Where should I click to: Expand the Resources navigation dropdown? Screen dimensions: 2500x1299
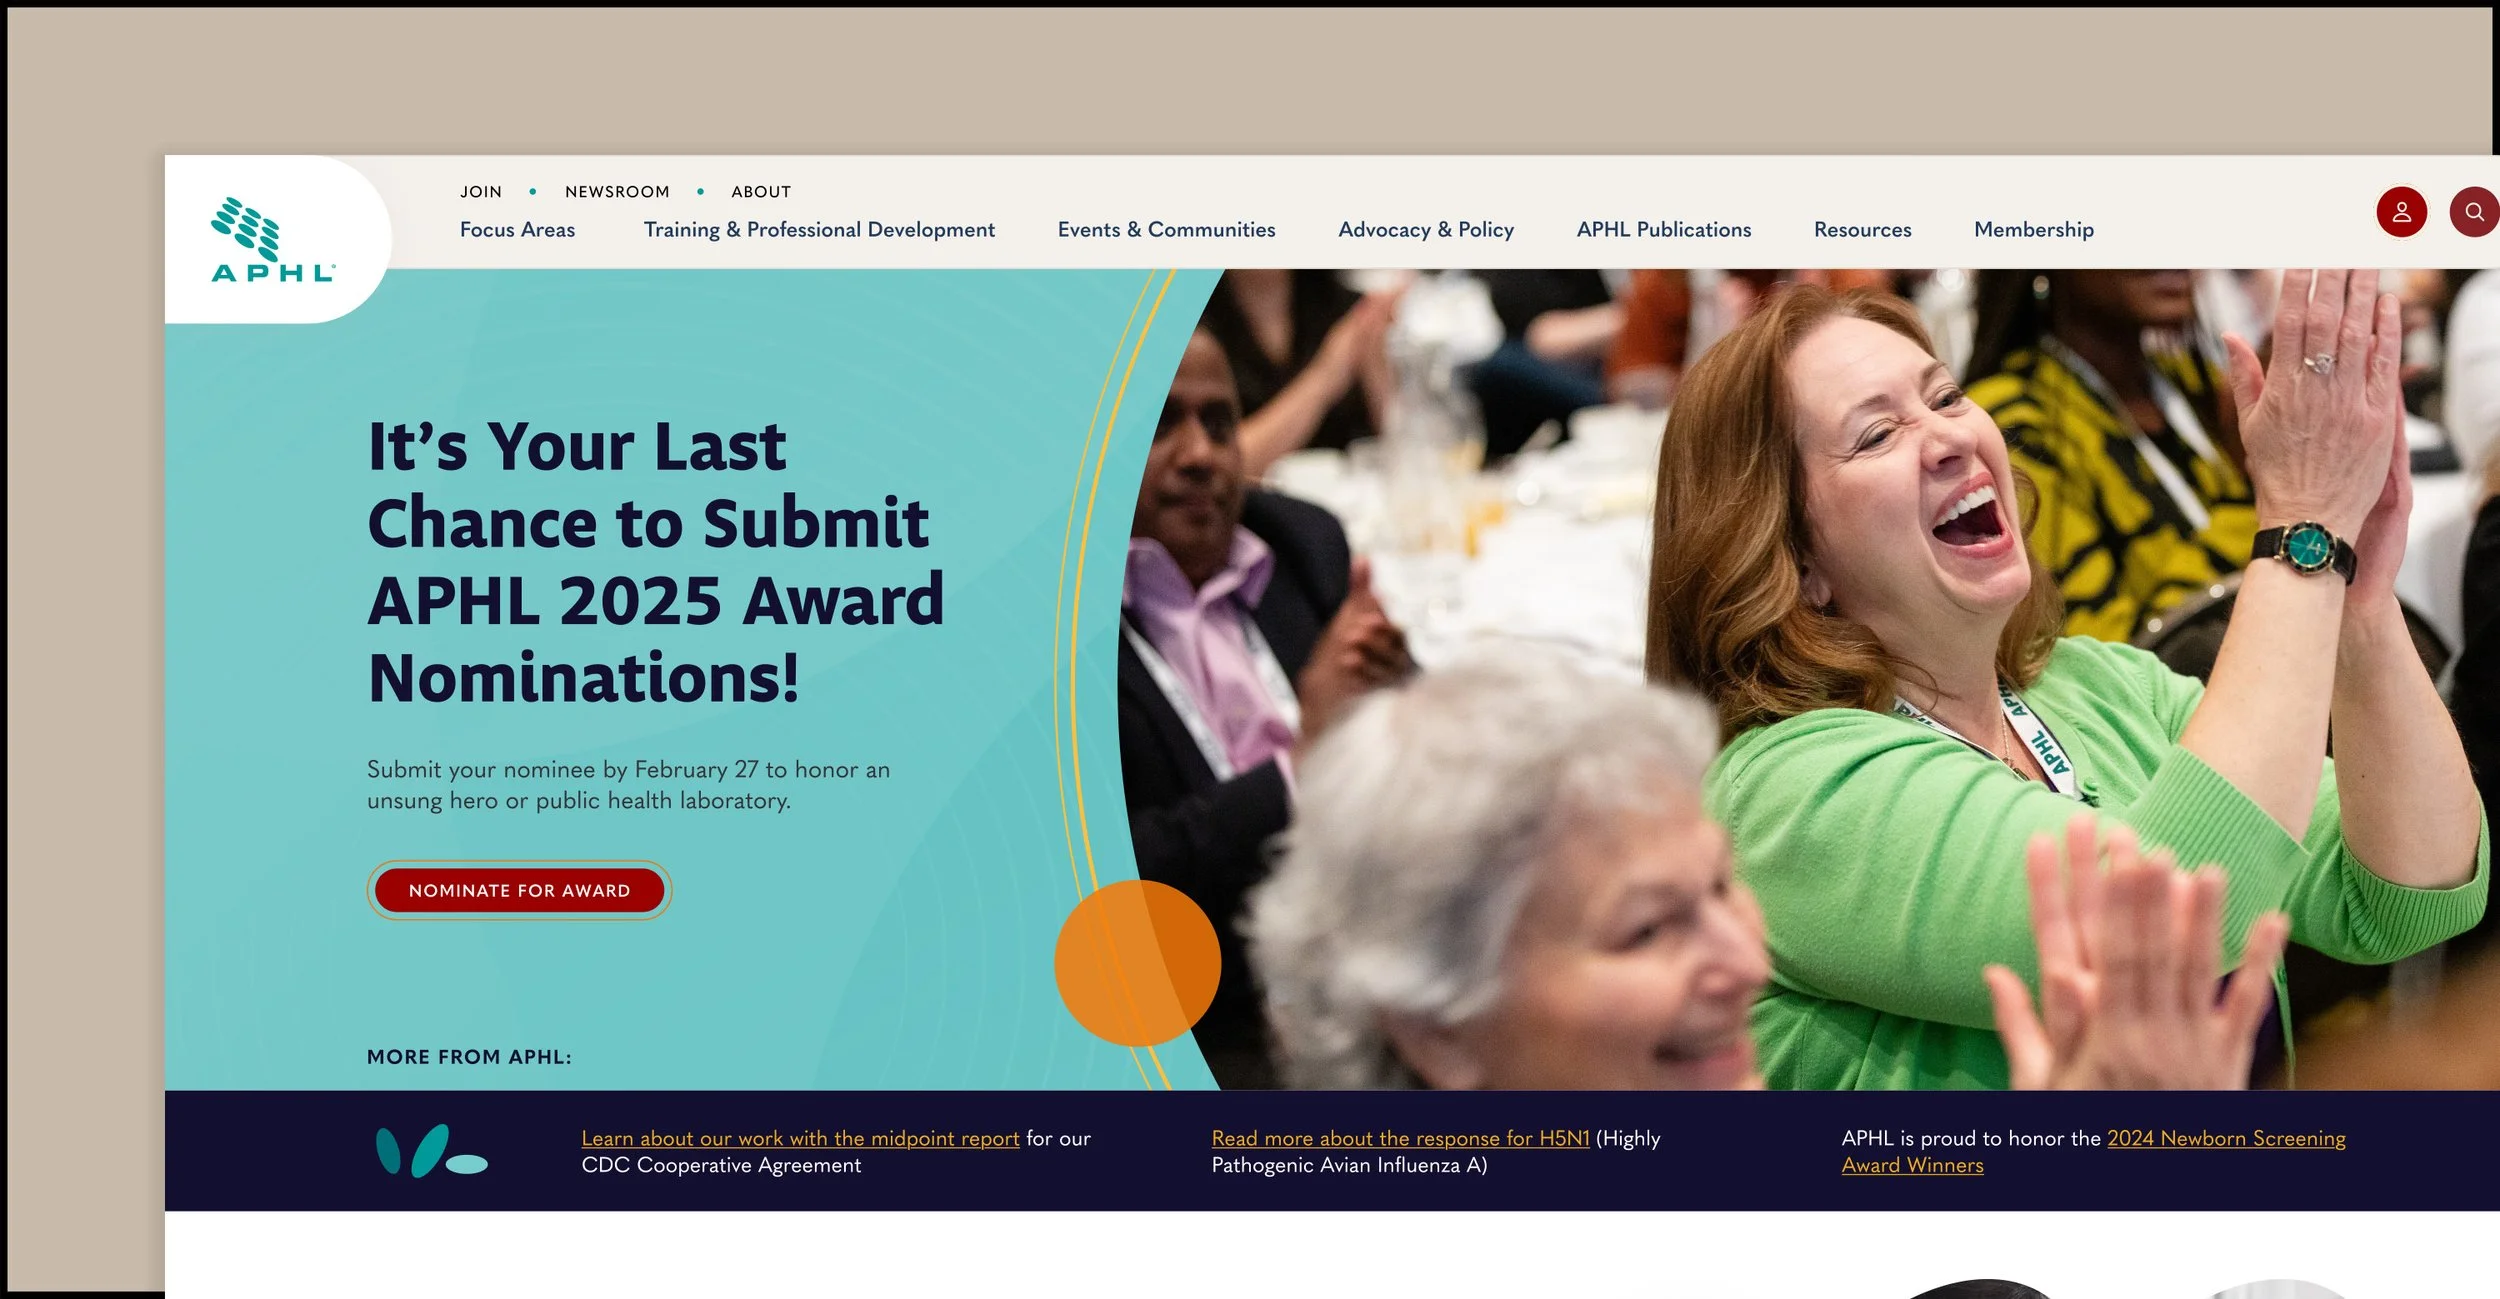coord(1861,229)
